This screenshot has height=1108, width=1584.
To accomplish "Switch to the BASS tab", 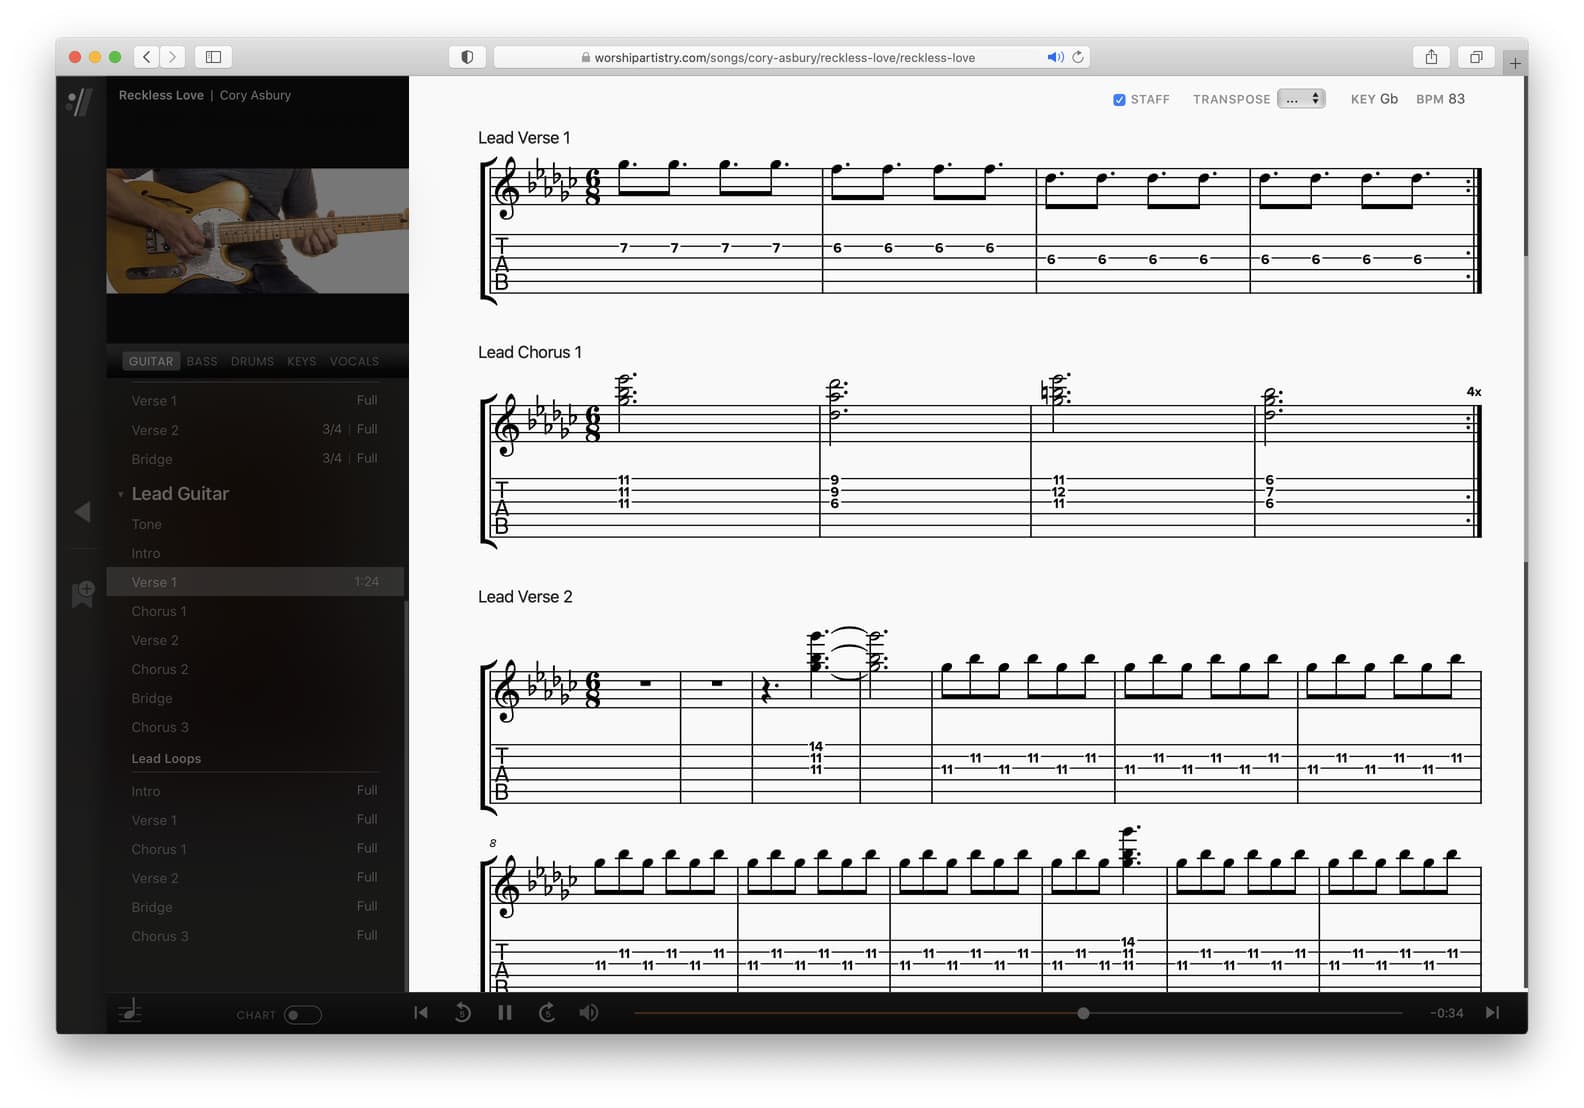I will click(202, 361).
